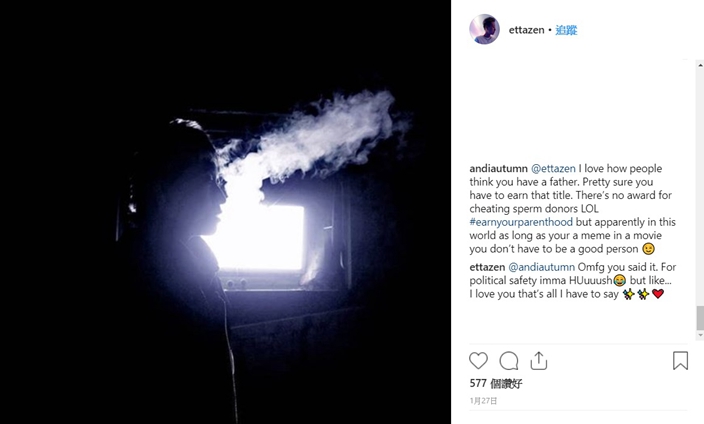Screen dimensions: 704x424
Task: View the 577 likes count
Action: (x=496, y=384)
